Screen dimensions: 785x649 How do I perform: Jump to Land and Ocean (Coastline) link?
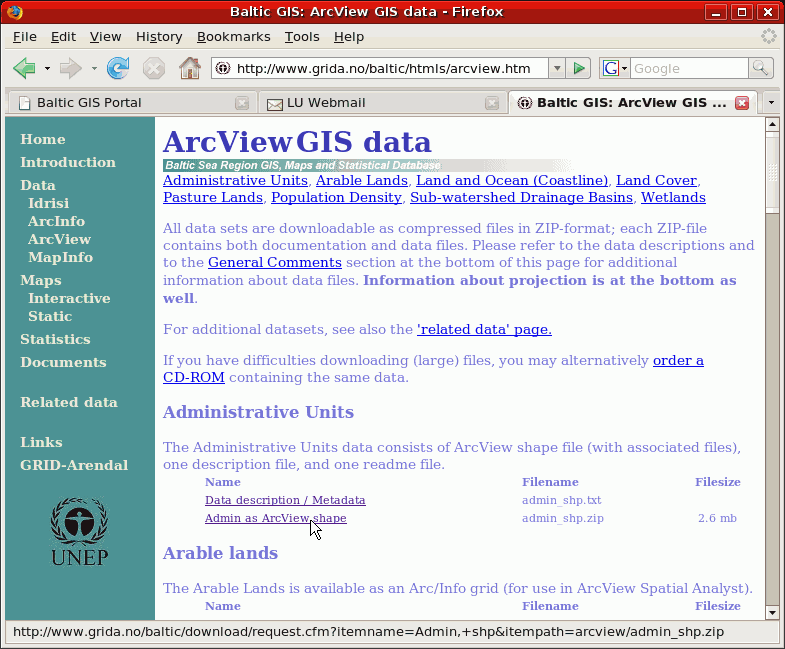click(x=512, y=180)
